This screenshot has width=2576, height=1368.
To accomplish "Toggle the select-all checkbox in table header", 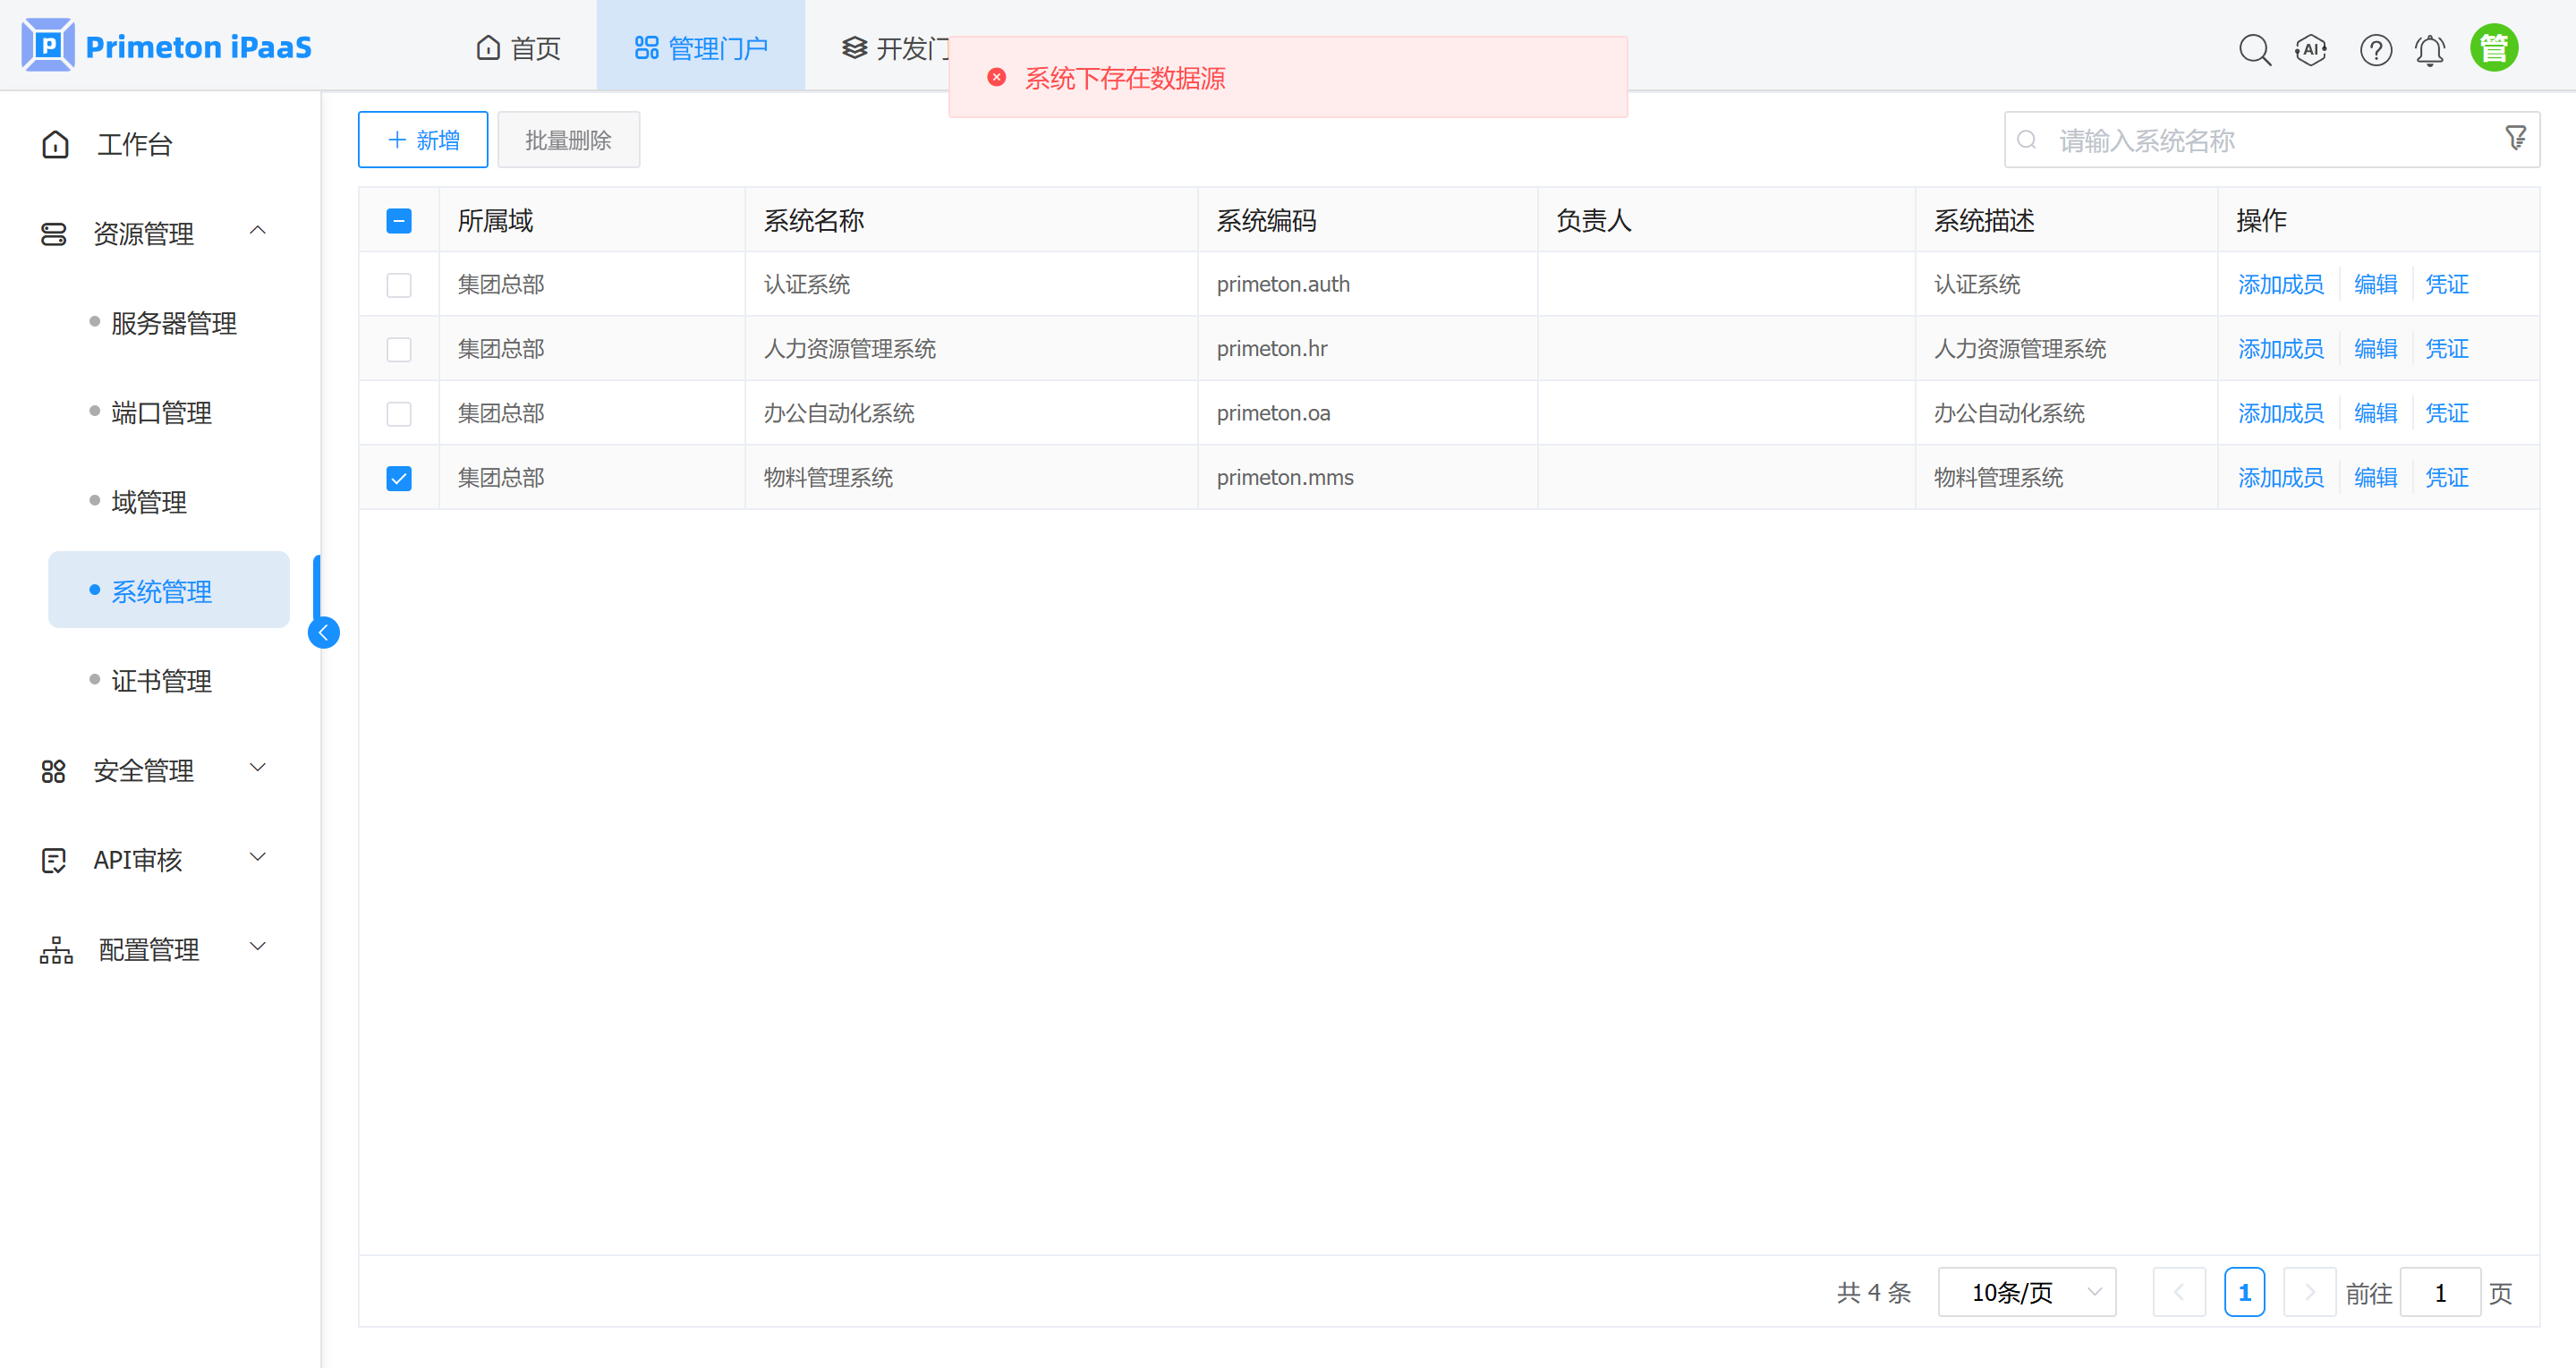I will tap(399, 220).
